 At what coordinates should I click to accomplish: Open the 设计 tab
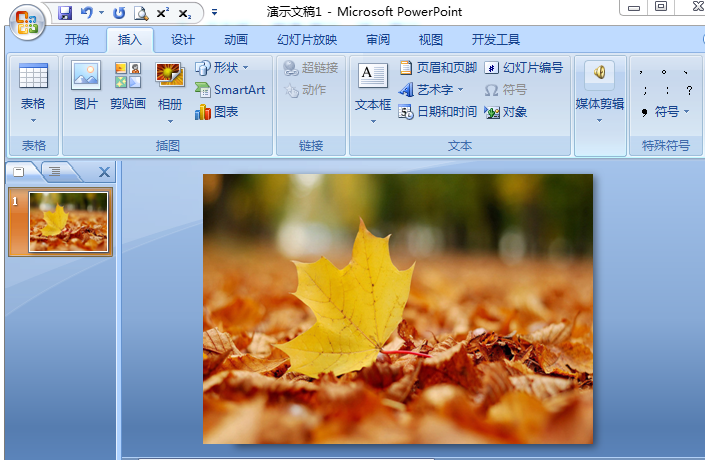click(x=183, y=40)
